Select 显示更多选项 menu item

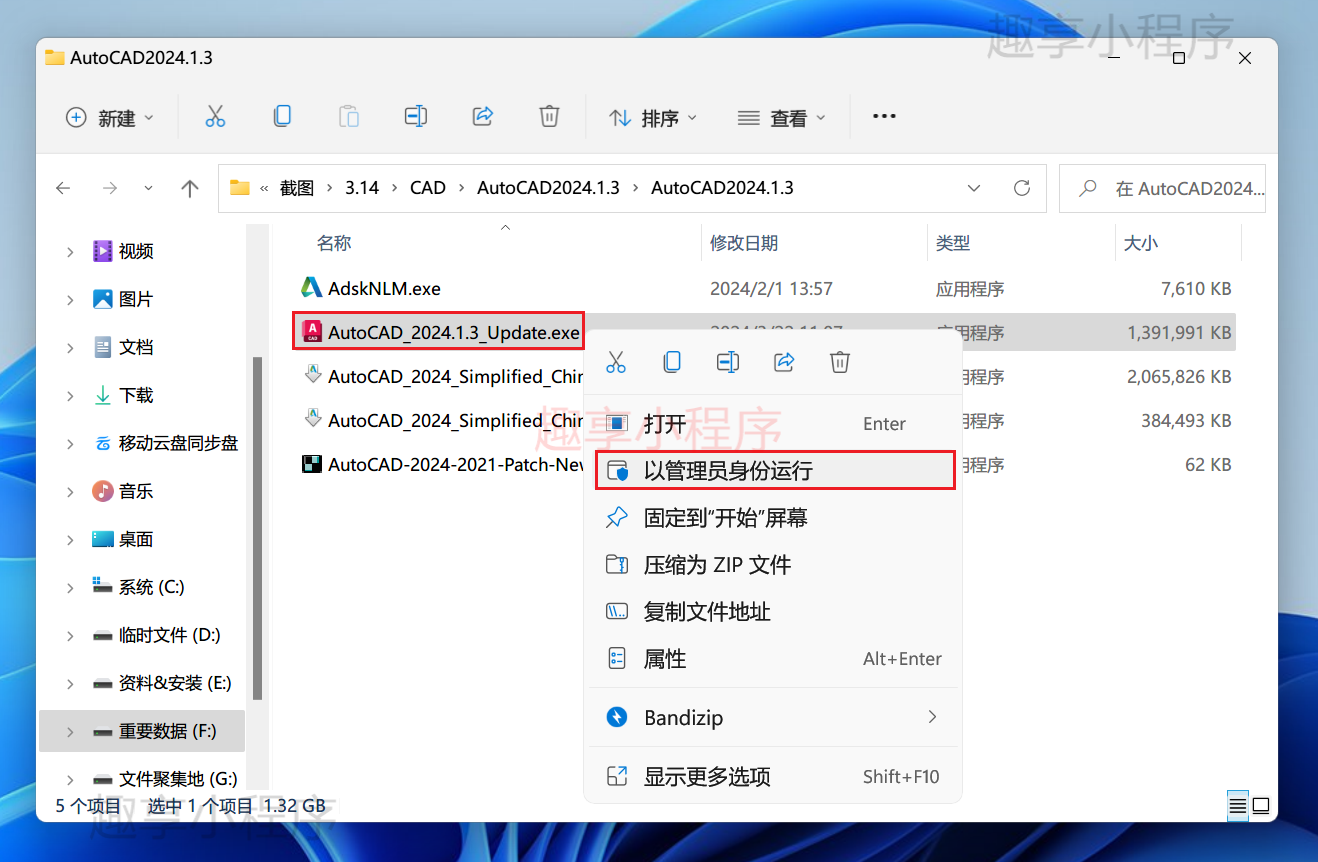(772, 776)
